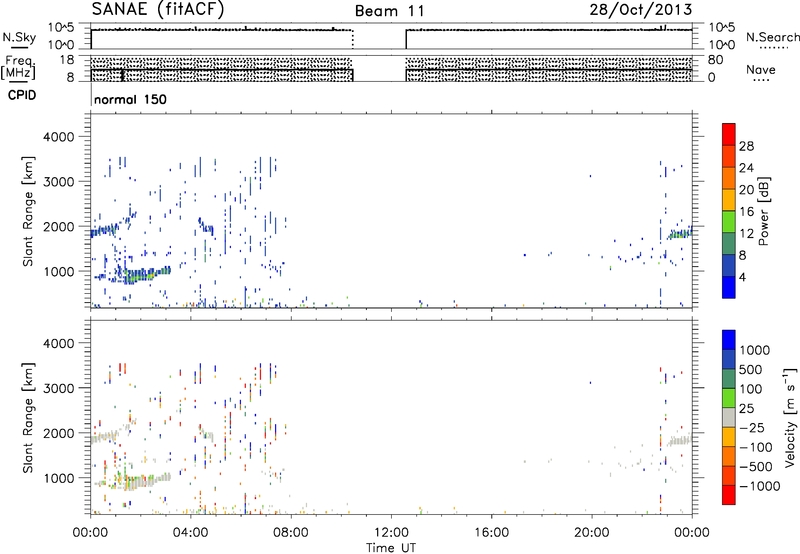This screenshot has width=800, height=554.
Task: Click the 28 tick on the Power scale
Action: point(746,146)
